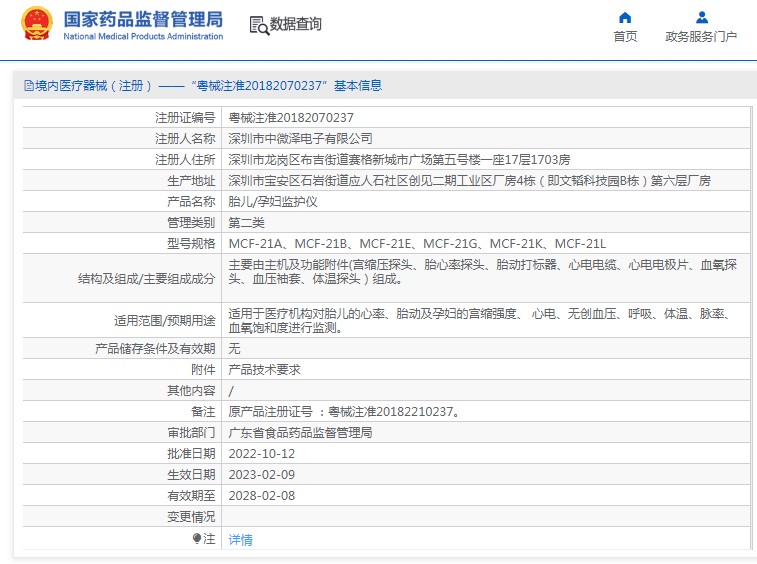Click the 国家药品监督管理局 site title
This screenshot has height=564, width=757.
coord(143,19)
